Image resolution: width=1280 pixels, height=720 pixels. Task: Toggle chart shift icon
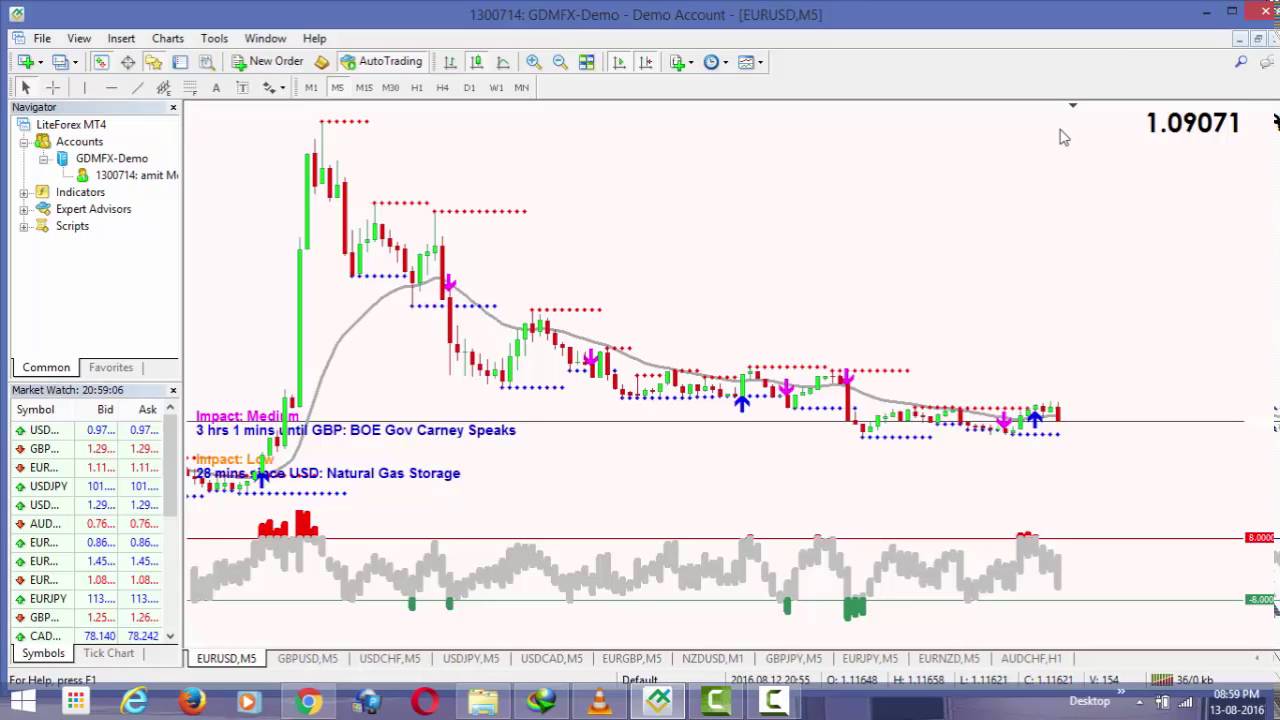[645, 62]
